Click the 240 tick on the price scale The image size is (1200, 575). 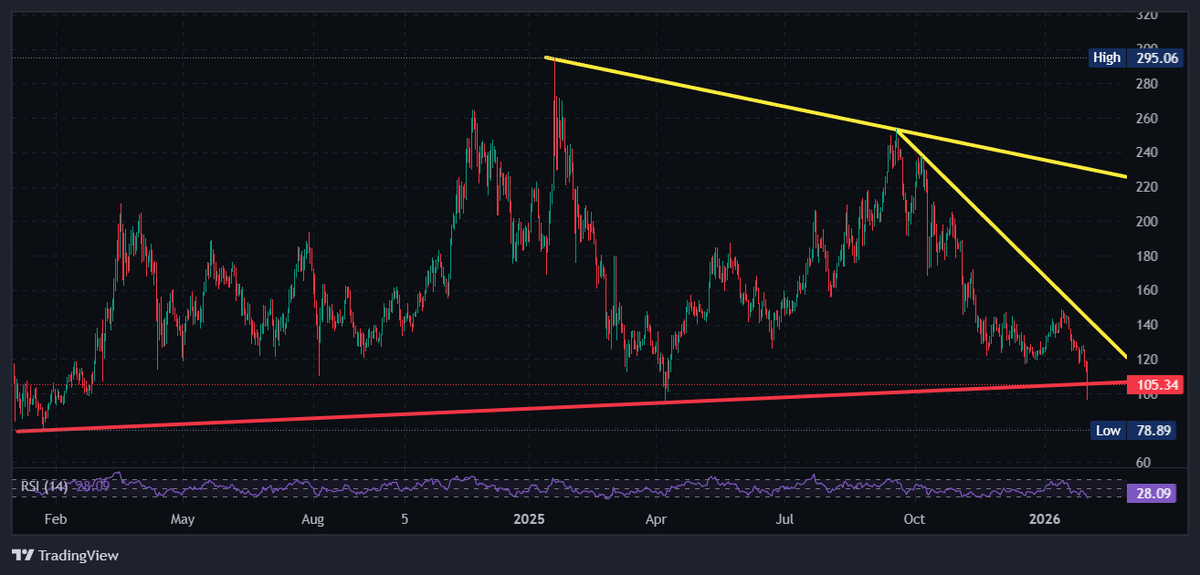click(x=1147, y=152)
